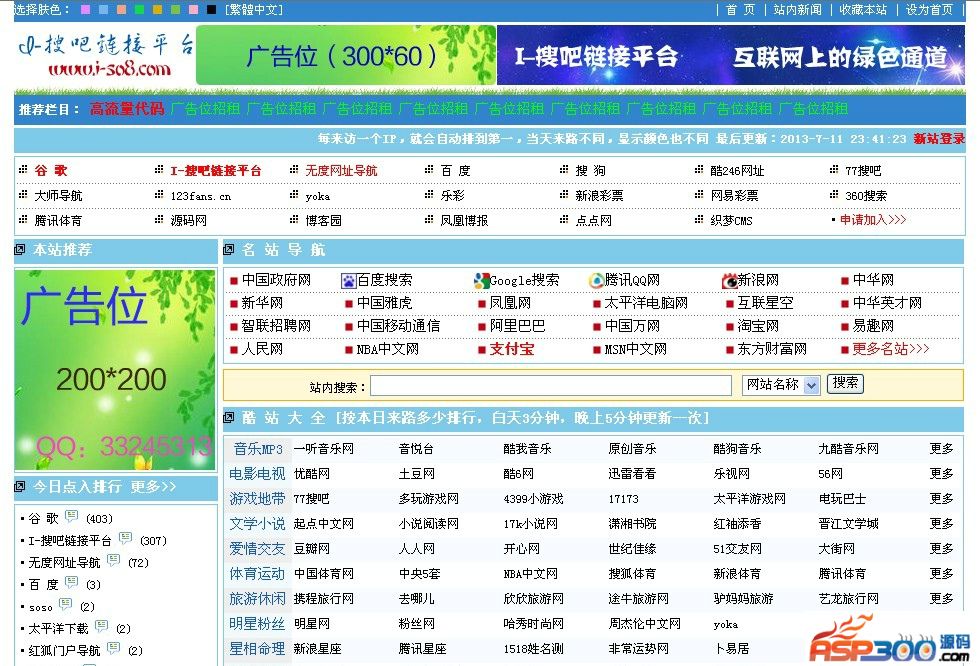Click 设为首页 in top navigation
The height and width of the screenshot is (666, 980).
929,9
